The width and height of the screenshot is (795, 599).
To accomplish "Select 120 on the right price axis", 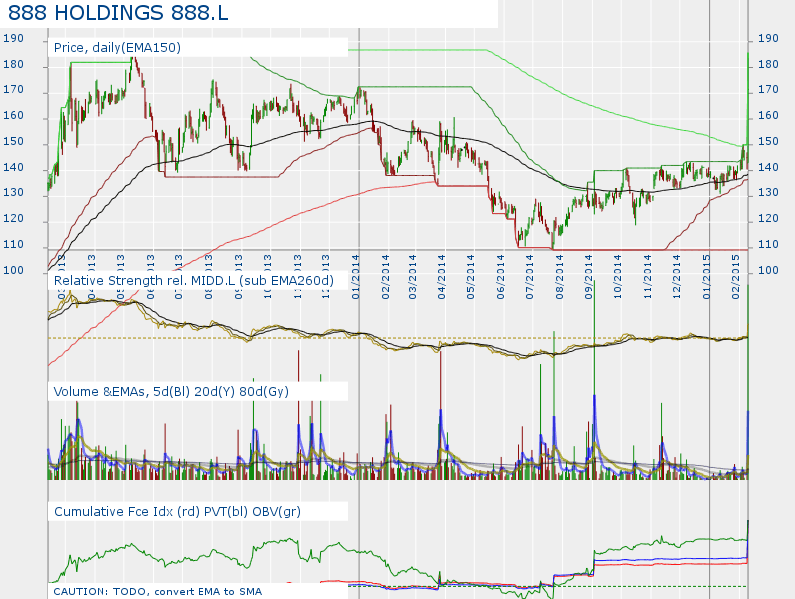I will pos(768,219).
